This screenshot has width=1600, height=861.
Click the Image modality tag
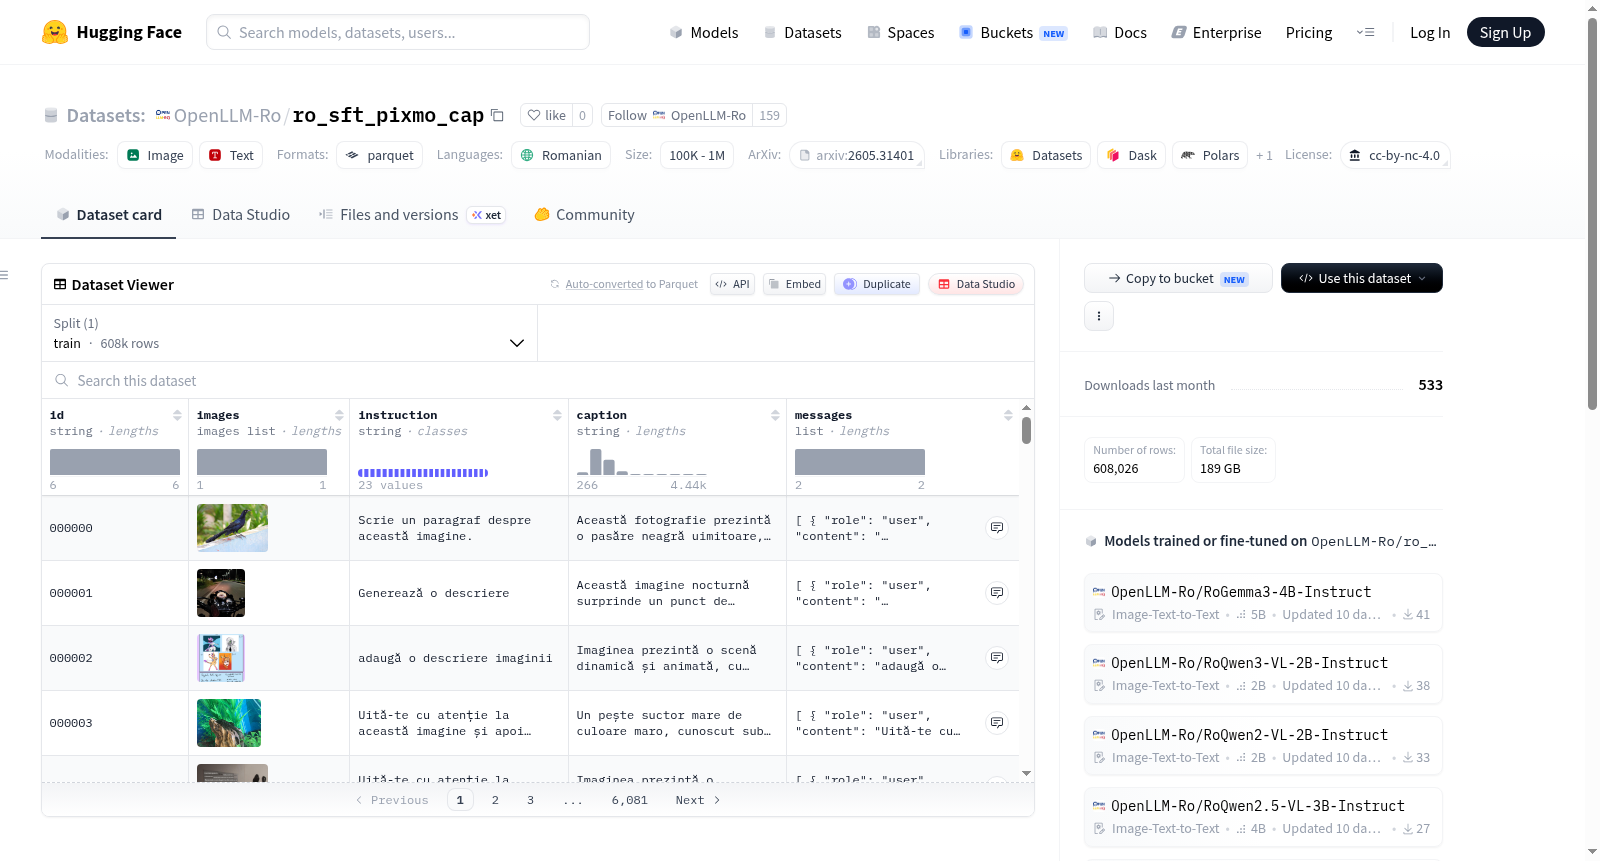coord(155,155)
